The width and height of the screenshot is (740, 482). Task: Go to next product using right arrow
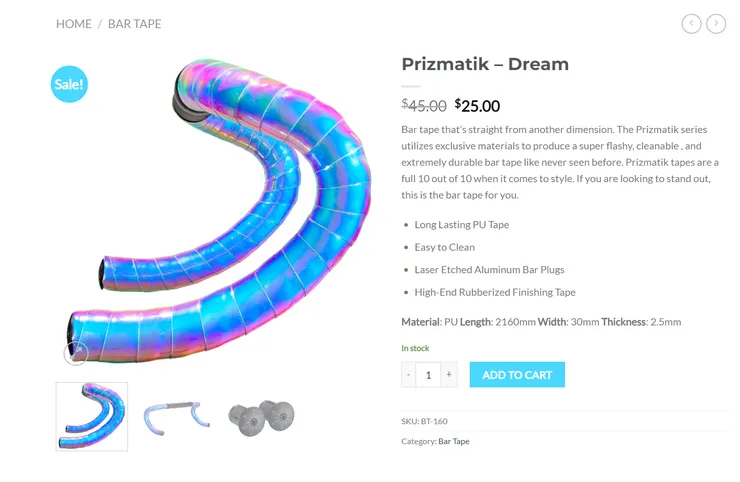tap(716, 24)
